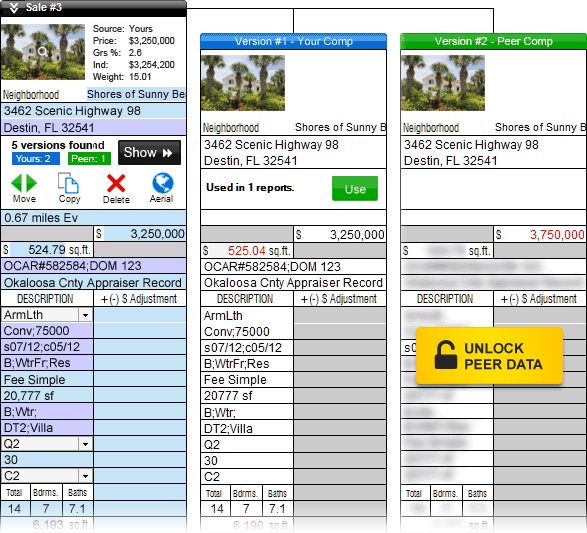Click the age 30 field in Sale #3
587x533 pixels.
pos(47,460)
